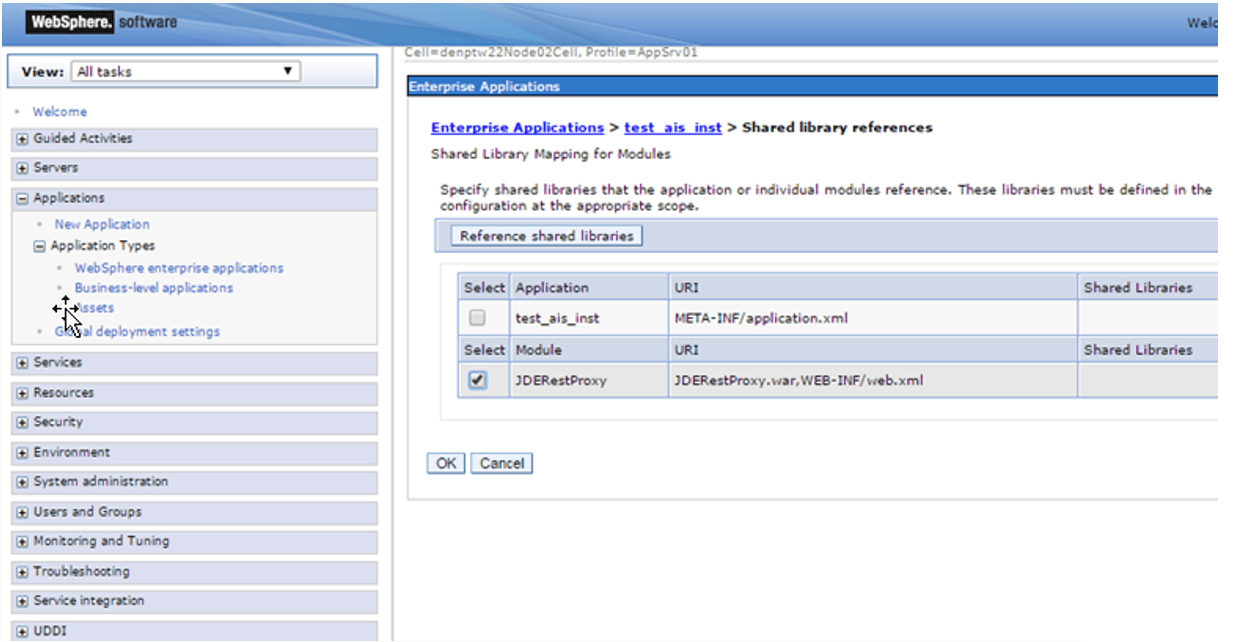Image resolution: width=1258 pixels, height=642 pixels.
Task: Expand the Servers section
Action: click(22, 168)
